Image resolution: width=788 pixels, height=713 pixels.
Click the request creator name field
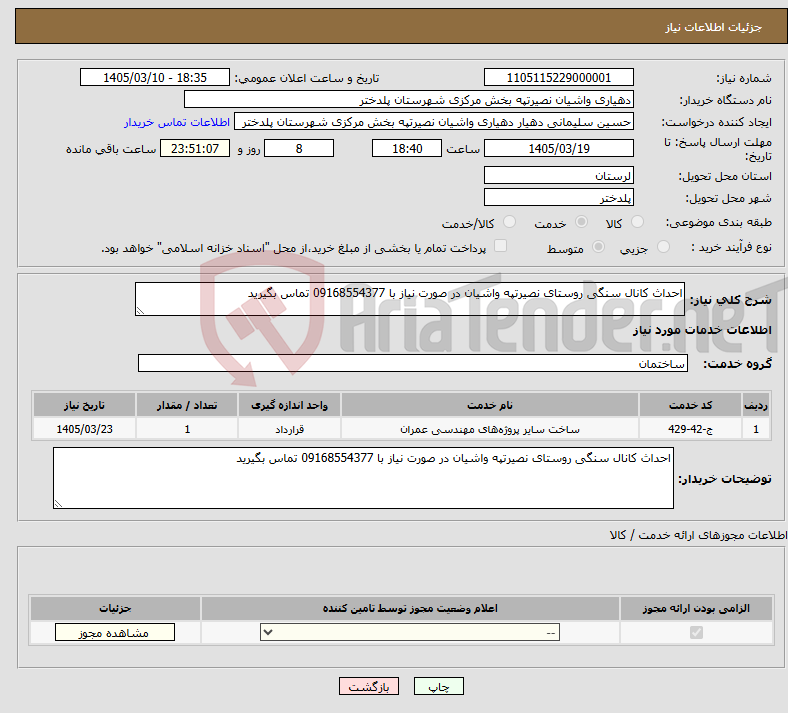coord(434,122)
